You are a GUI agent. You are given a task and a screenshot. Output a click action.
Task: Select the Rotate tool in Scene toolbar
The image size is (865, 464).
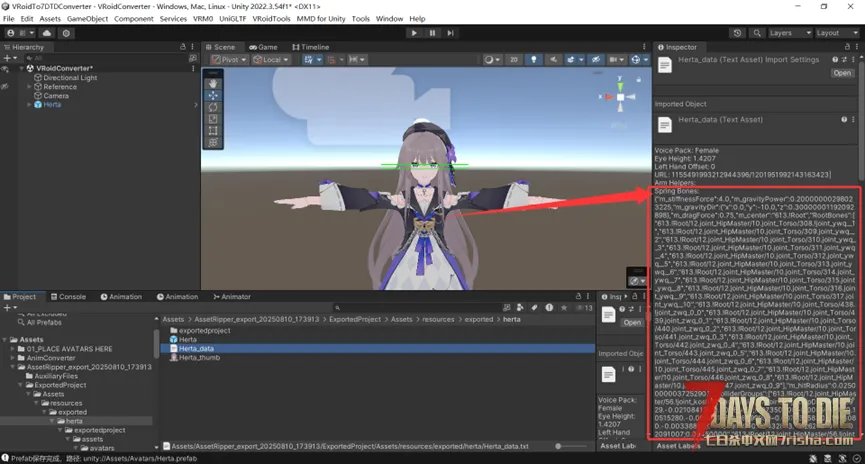(213, 107)
